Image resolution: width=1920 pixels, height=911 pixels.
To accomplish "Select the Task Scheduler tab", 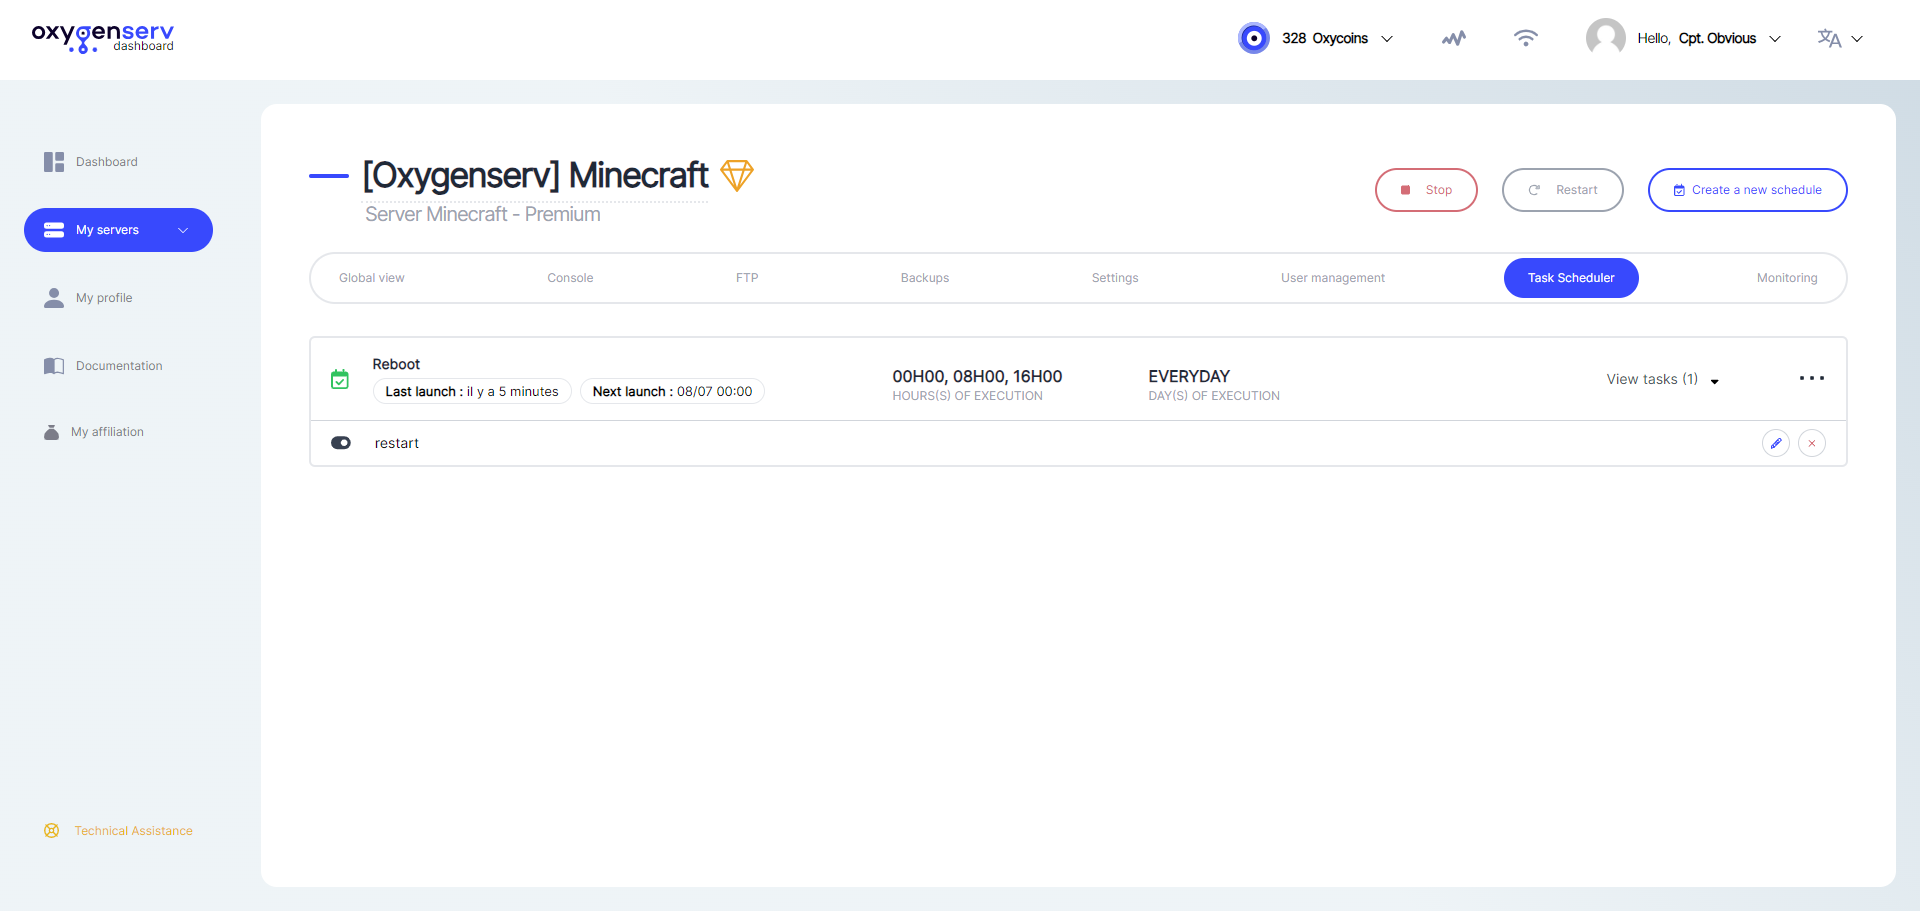I will pyautogui.click(x=1571, y=278).
